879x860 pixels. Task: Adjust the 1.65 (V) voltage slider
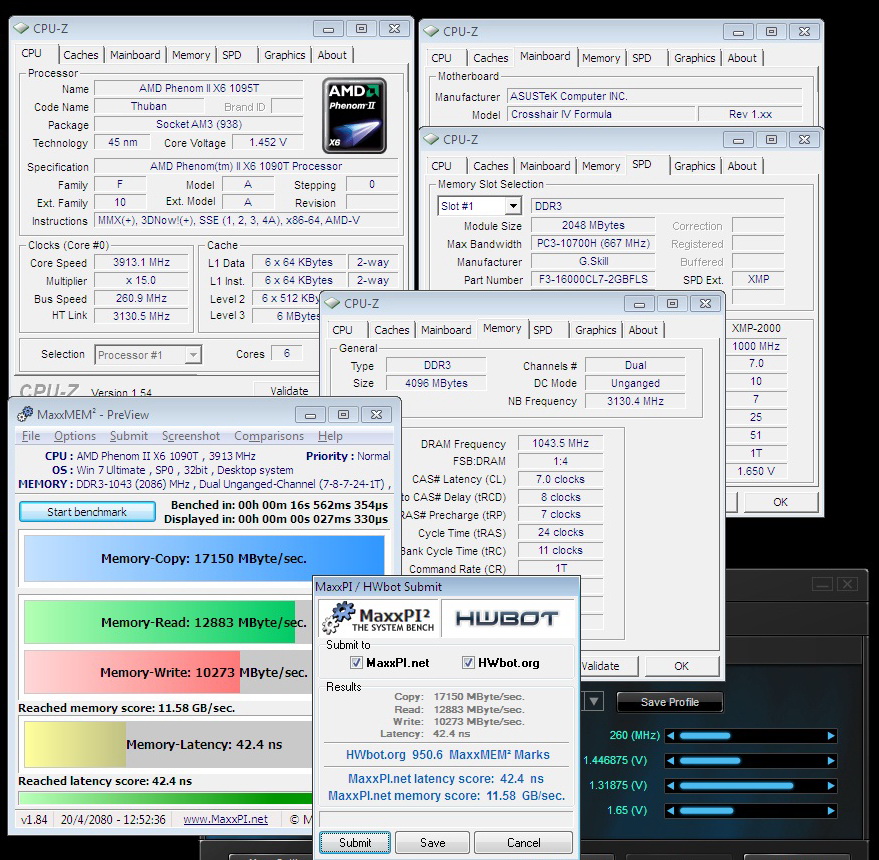tap(751, 811)
